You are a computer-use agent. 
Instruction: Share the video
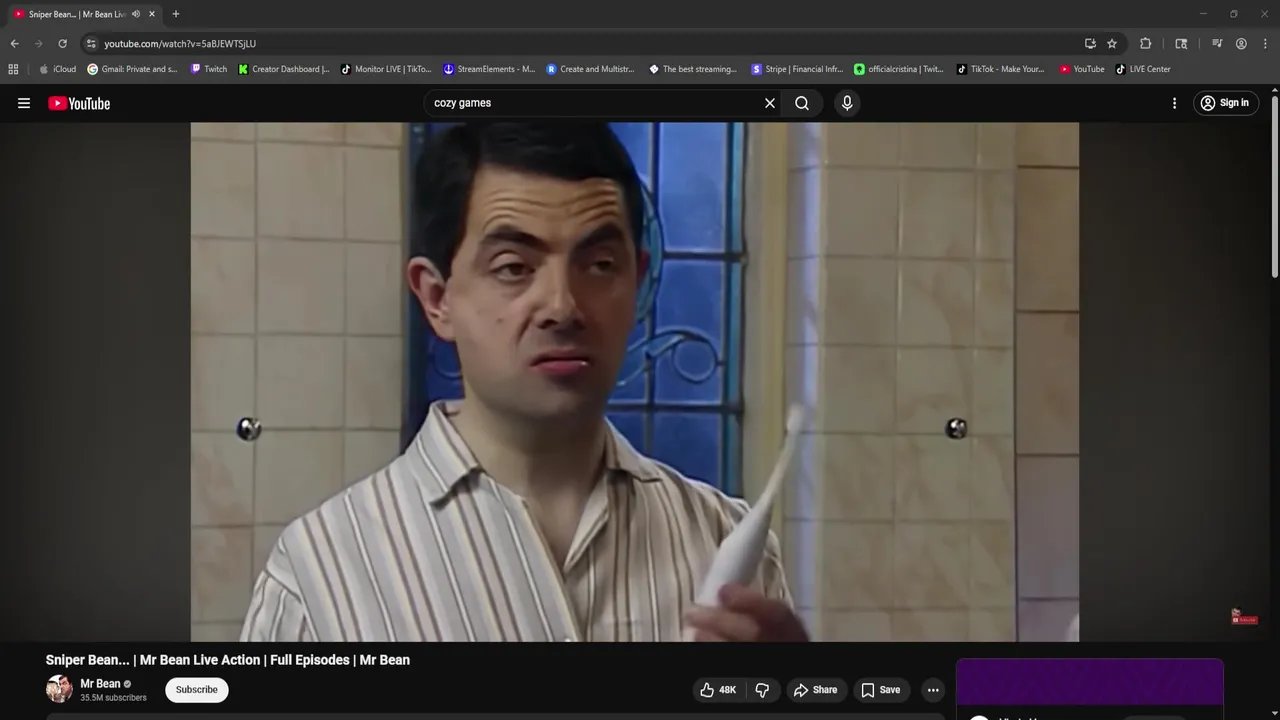815,690
